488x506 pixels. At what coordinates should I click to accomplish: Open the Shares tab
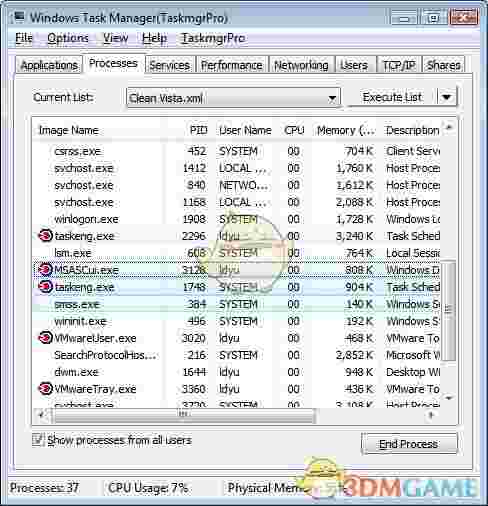pos(444,65)
